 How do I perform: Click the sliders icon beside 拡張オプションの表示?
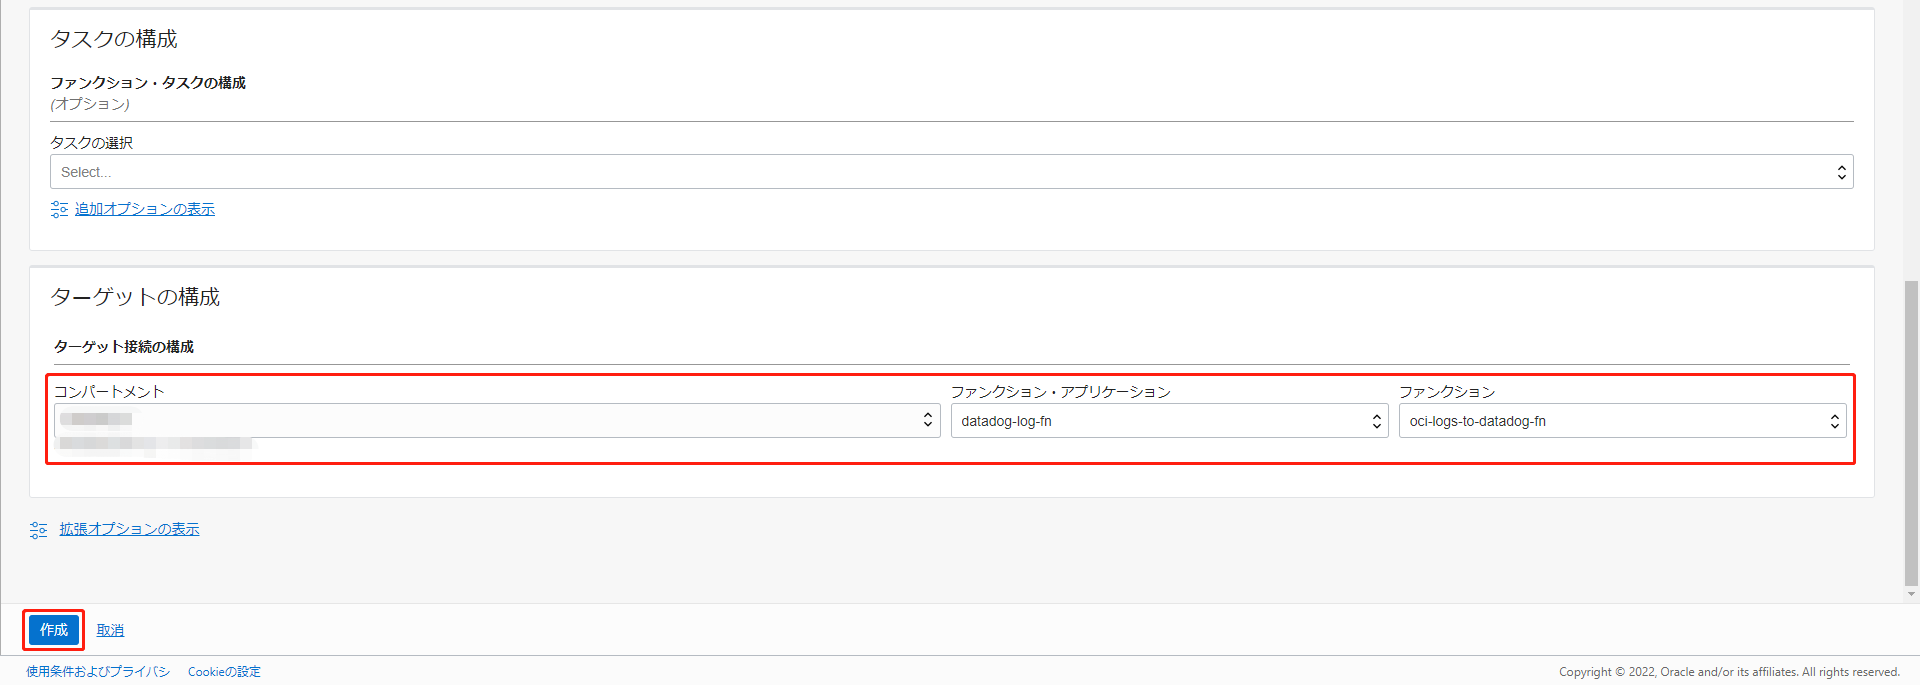point(38,530)
